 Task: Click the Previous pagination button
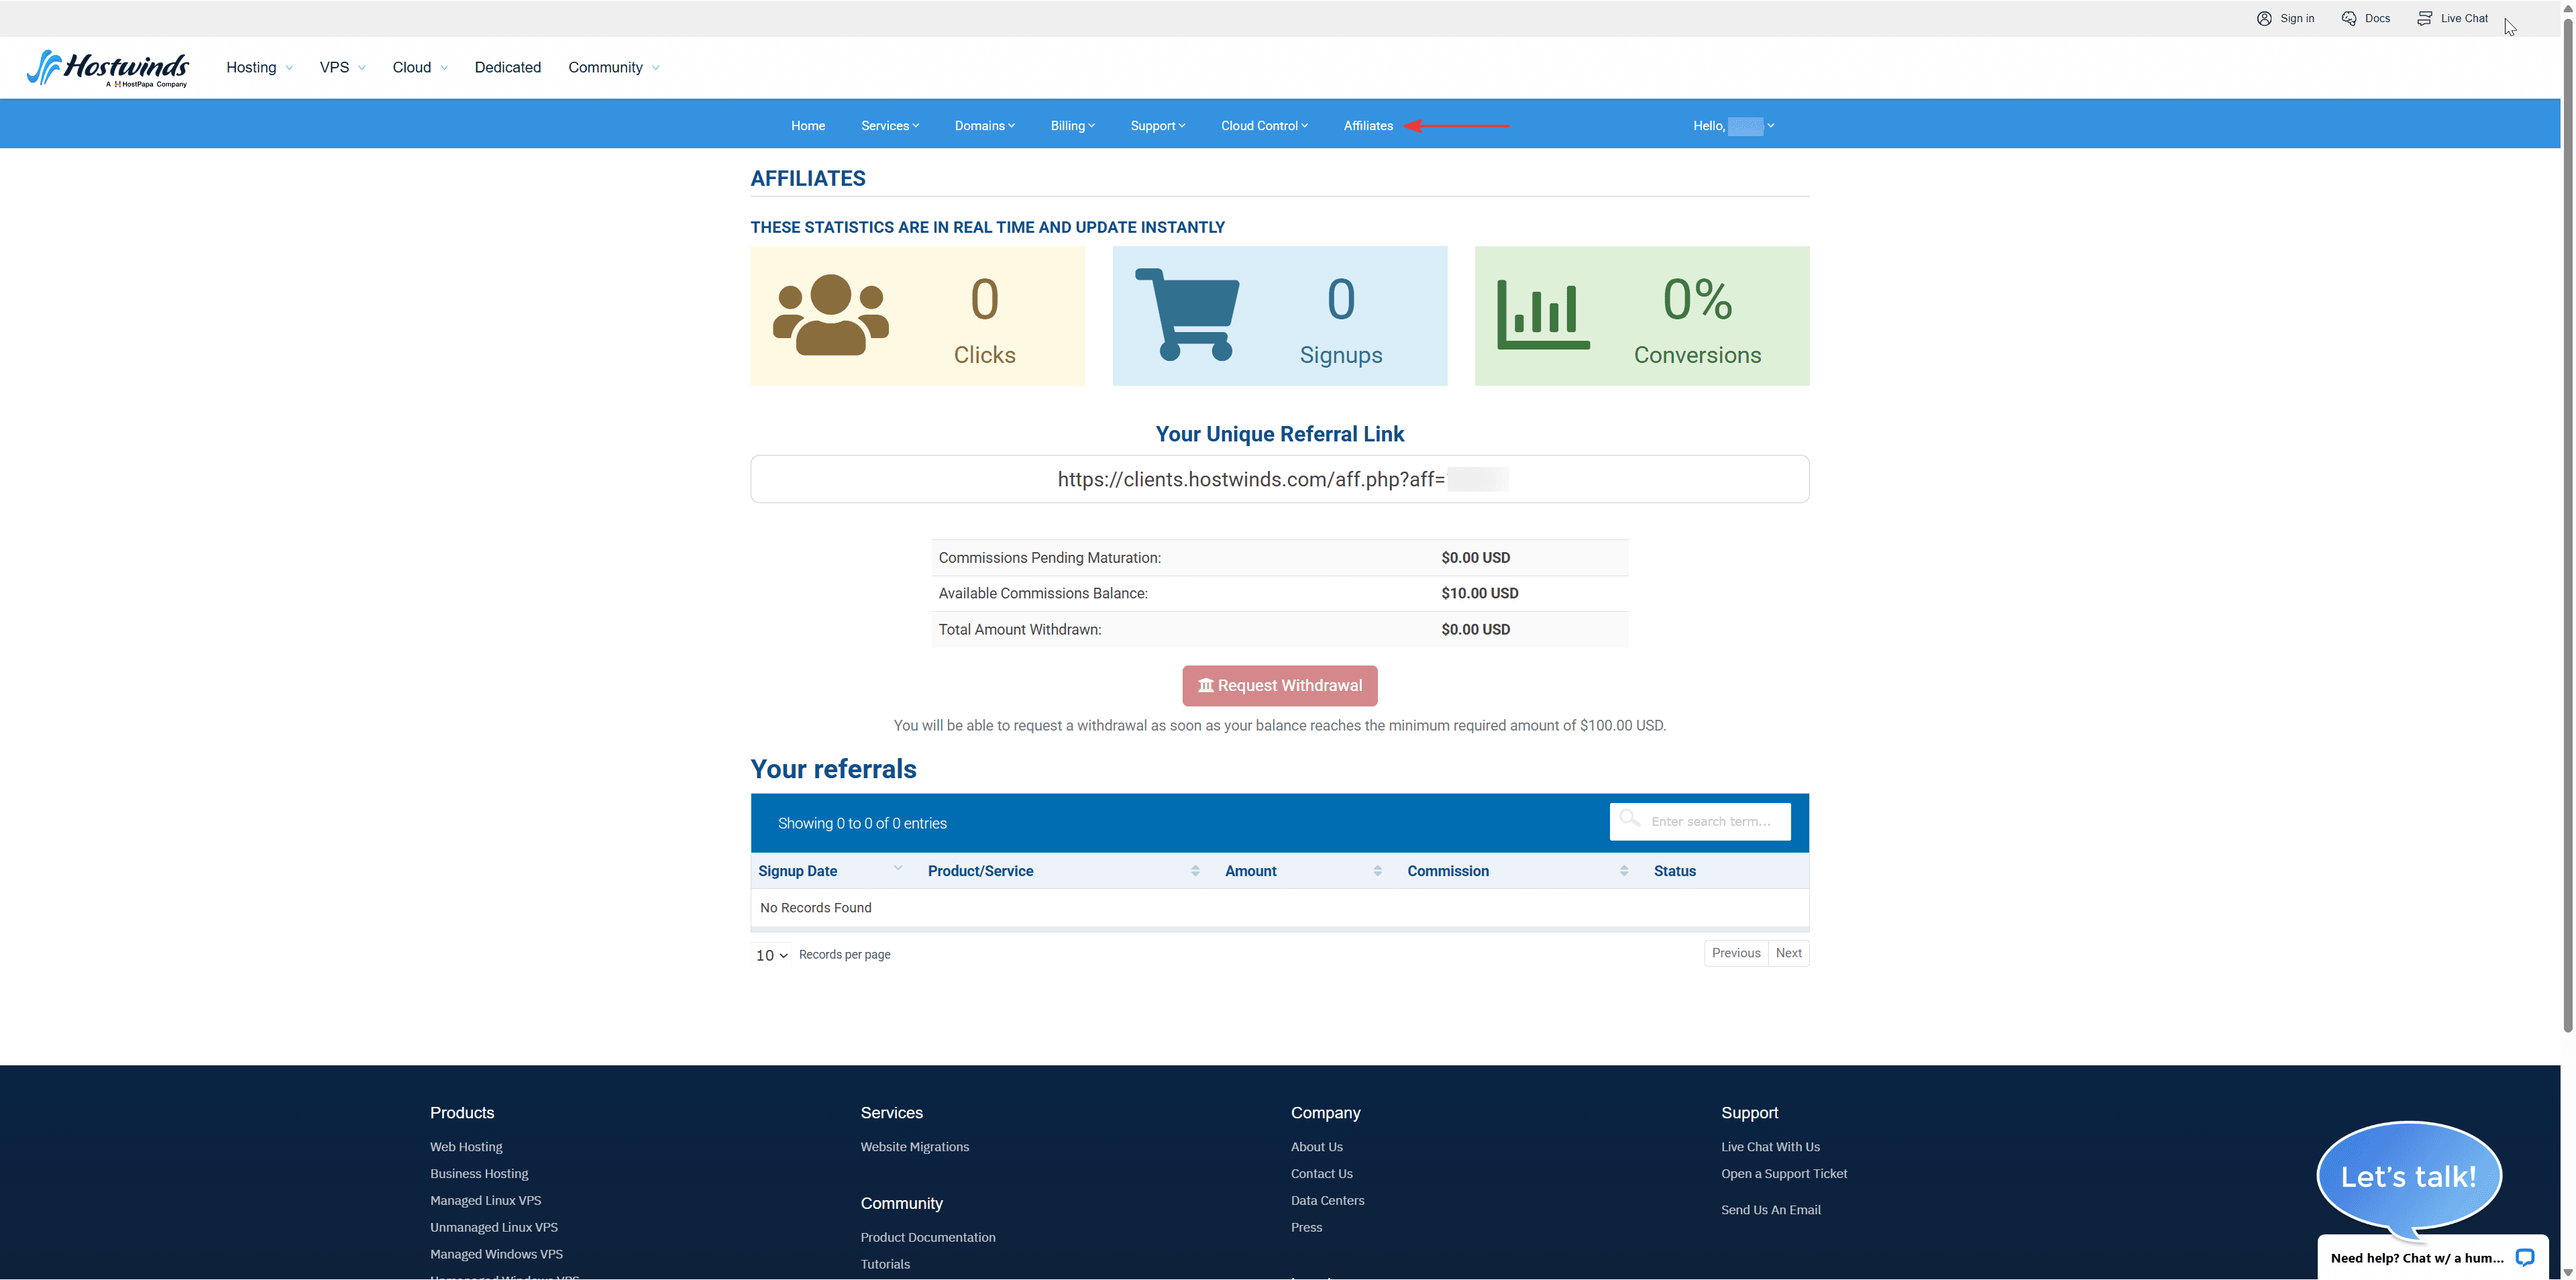[x=1736, y=953]
